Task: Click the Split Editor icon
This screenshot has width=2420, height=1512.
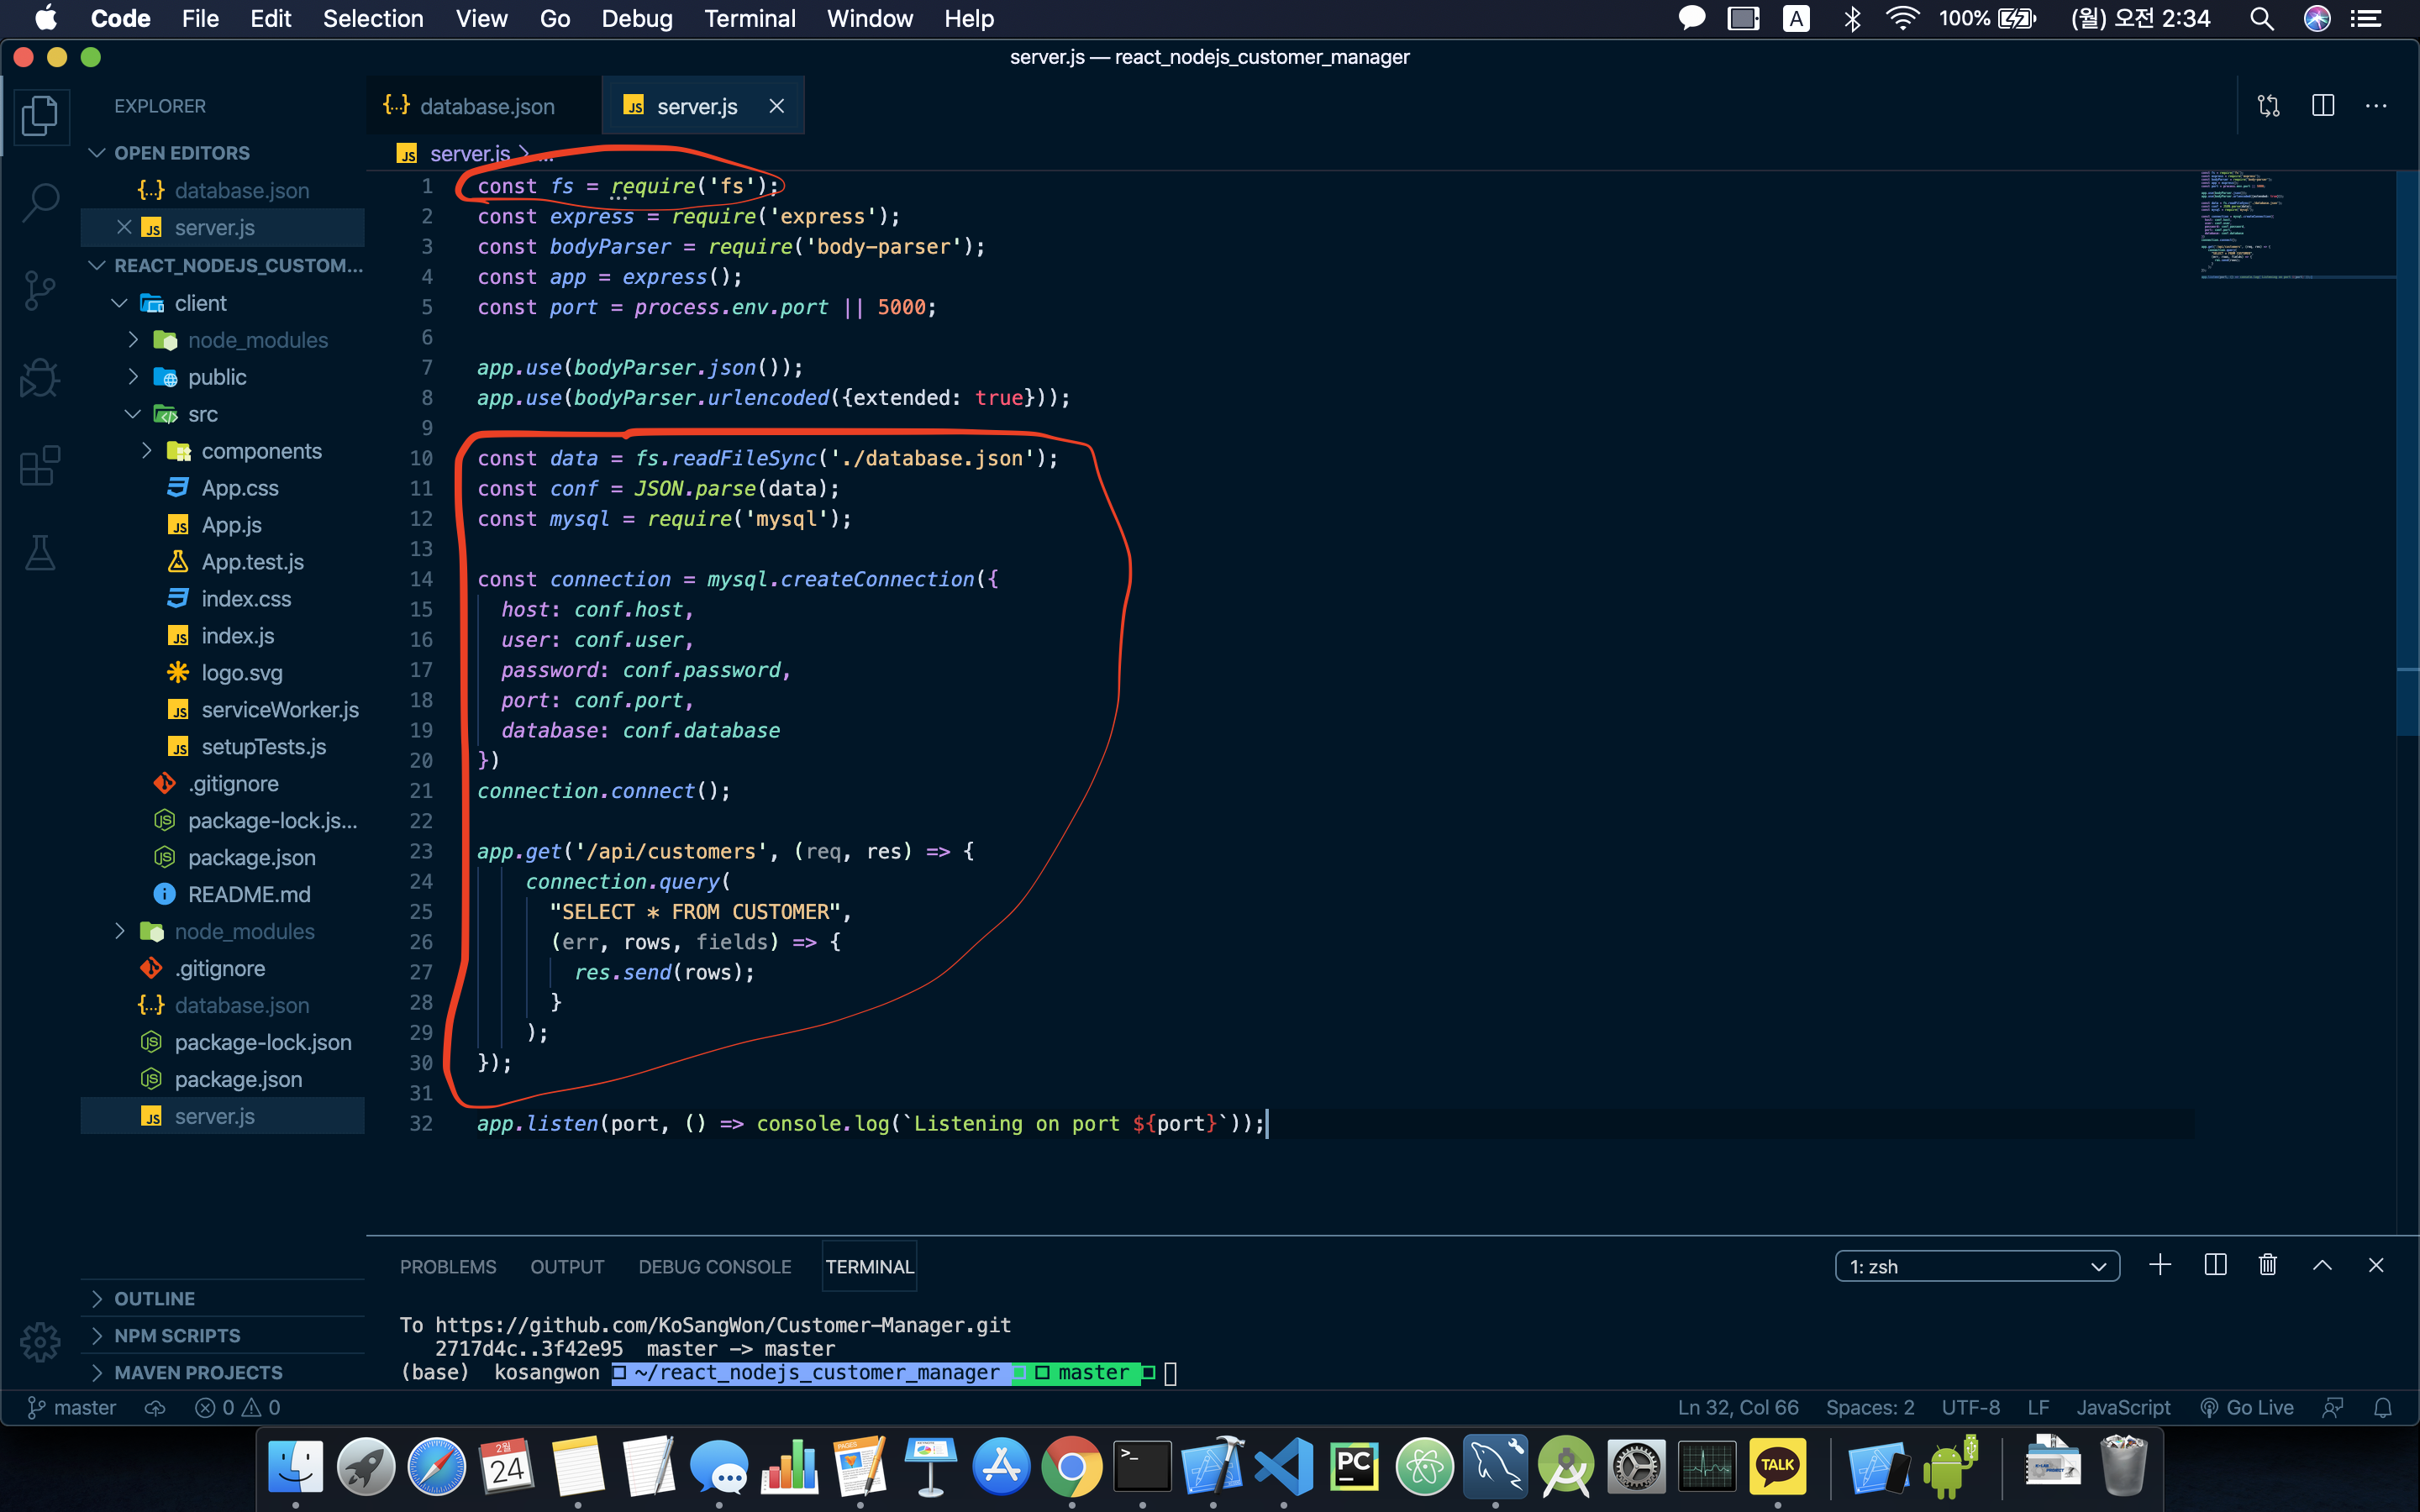Action: [2322, 106]
